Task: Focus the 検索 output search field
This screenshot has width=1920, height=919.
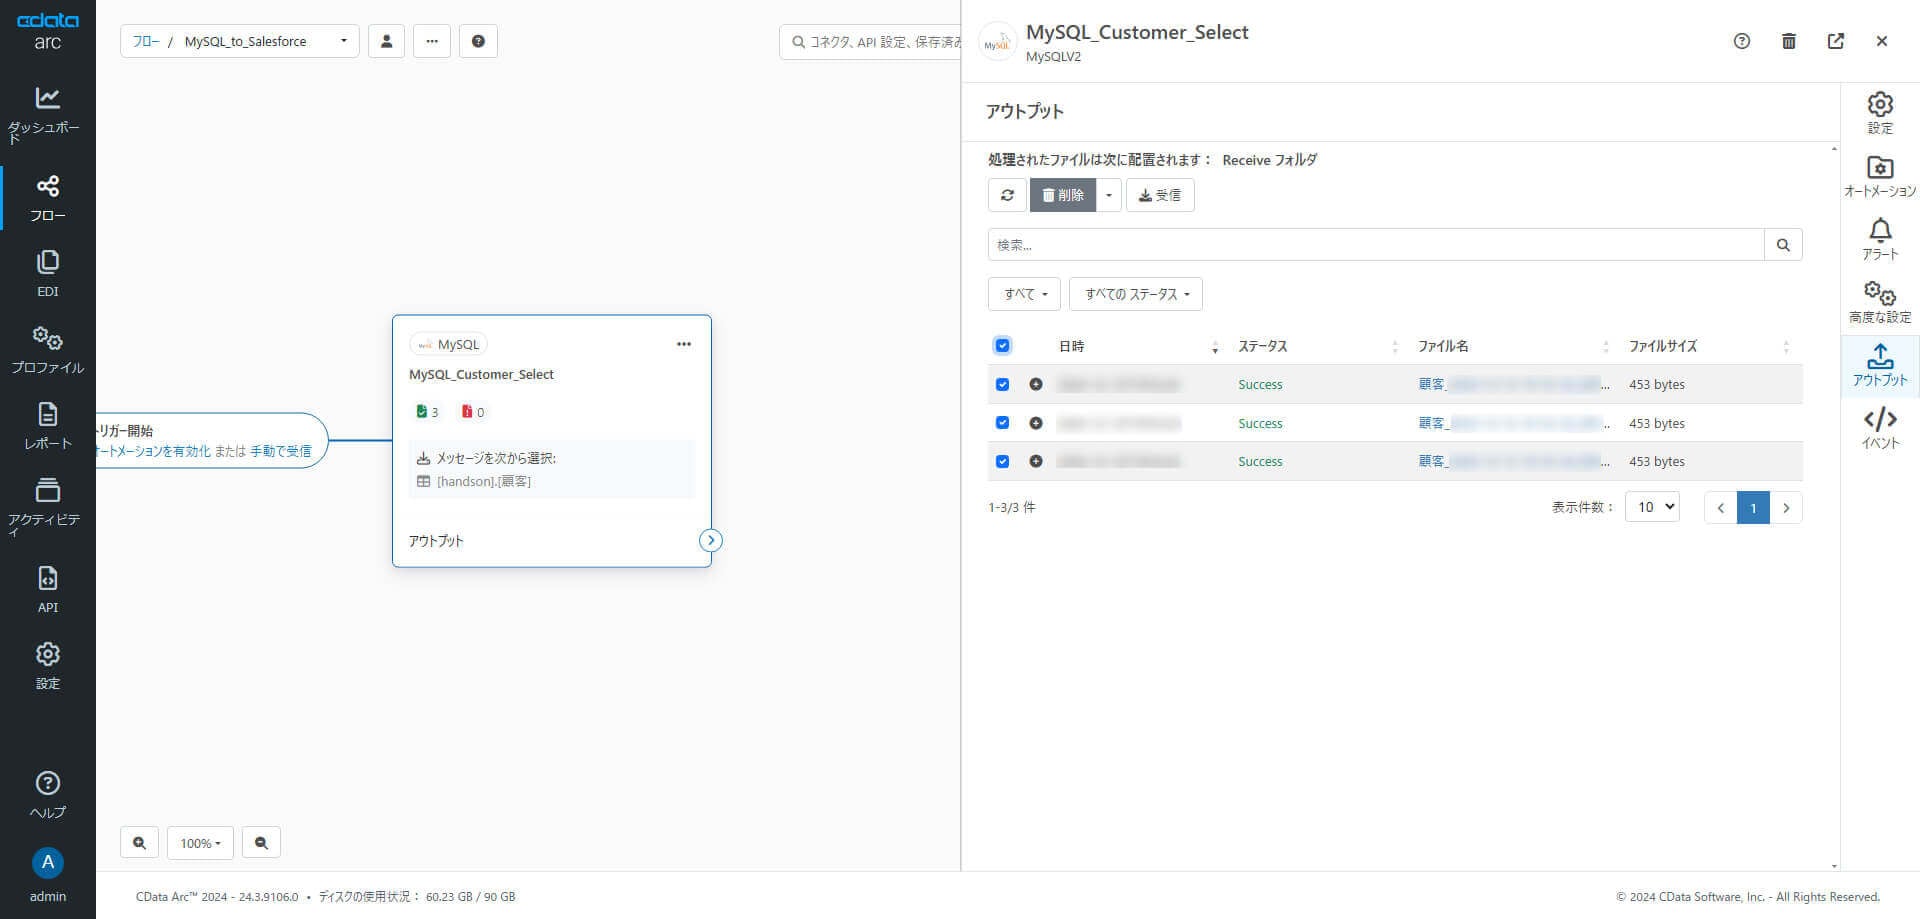Action: click(1376, 245)
